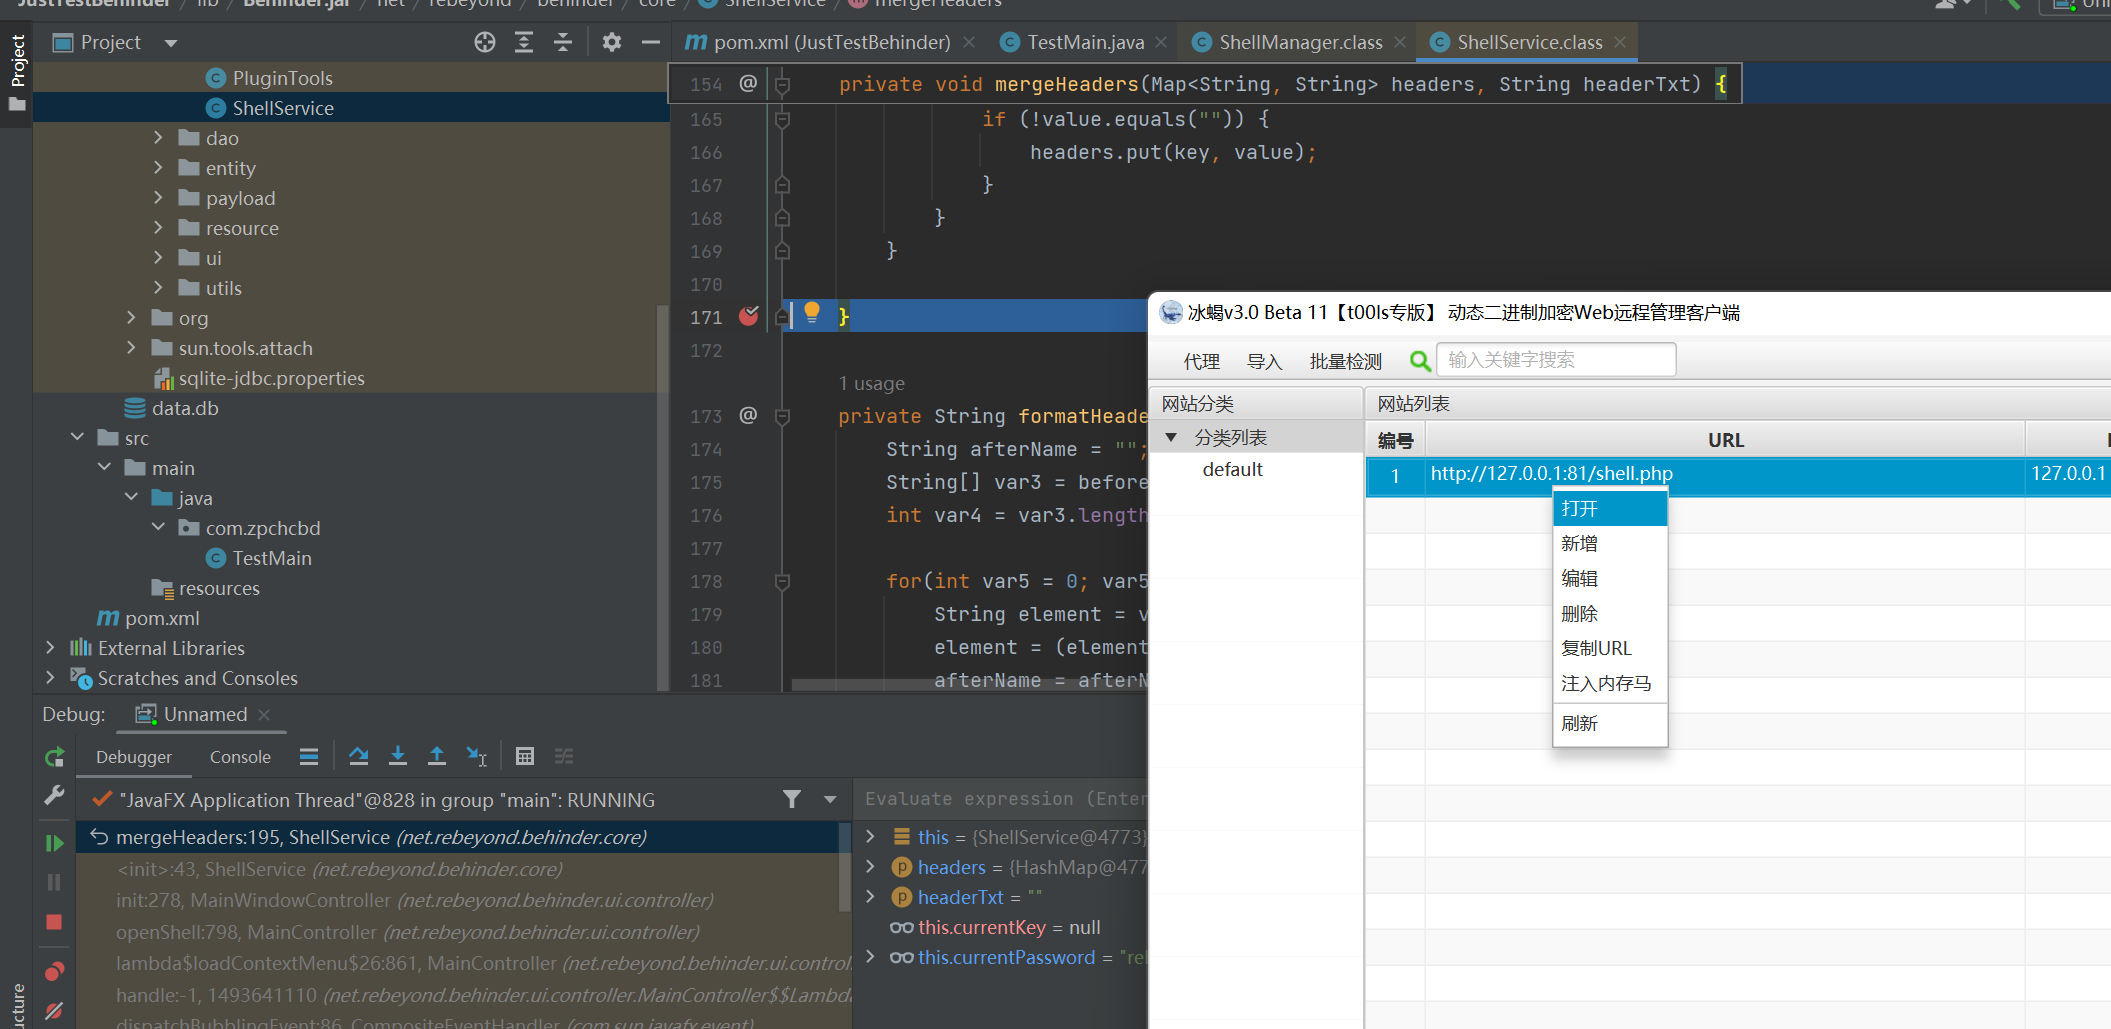Click the Run to Cursor icon
The width and height of the screenshot is (2111, 1029).
(x=477, y=756)
